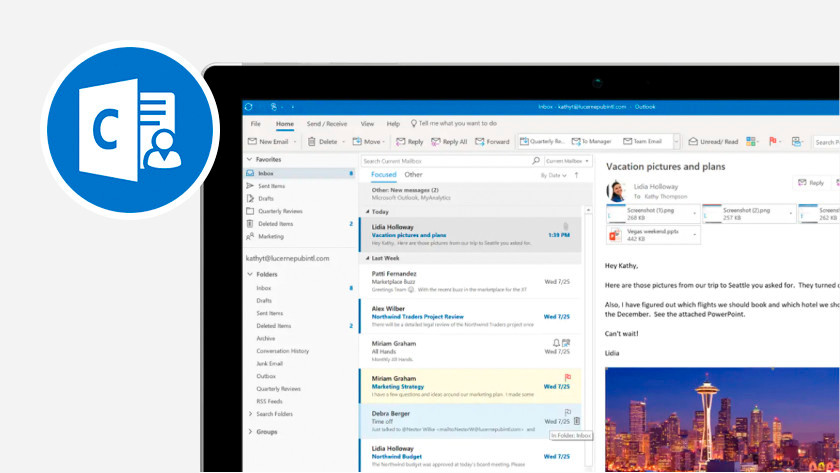Image resolution: width=840 pixels, height=473 pixels.
Task: Toggle the flag on Debra Berger's email
Action: click(567, 410)
